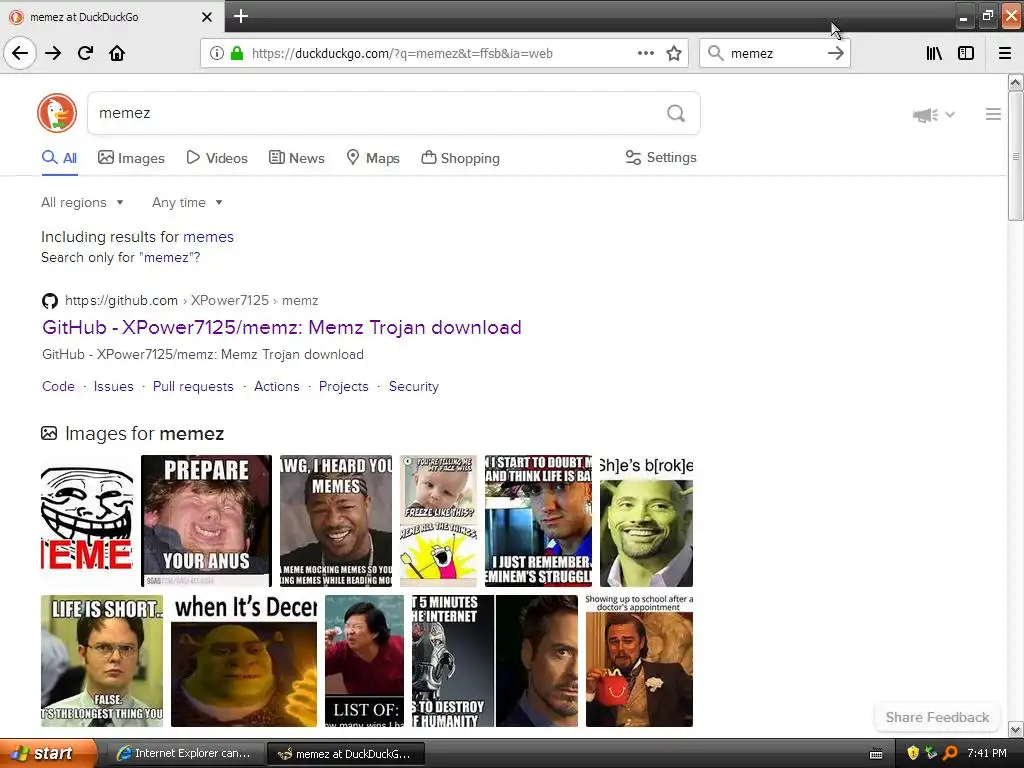Open the Code sitelink
Viewport: 1024px width, 768px height.
(58, 386)
